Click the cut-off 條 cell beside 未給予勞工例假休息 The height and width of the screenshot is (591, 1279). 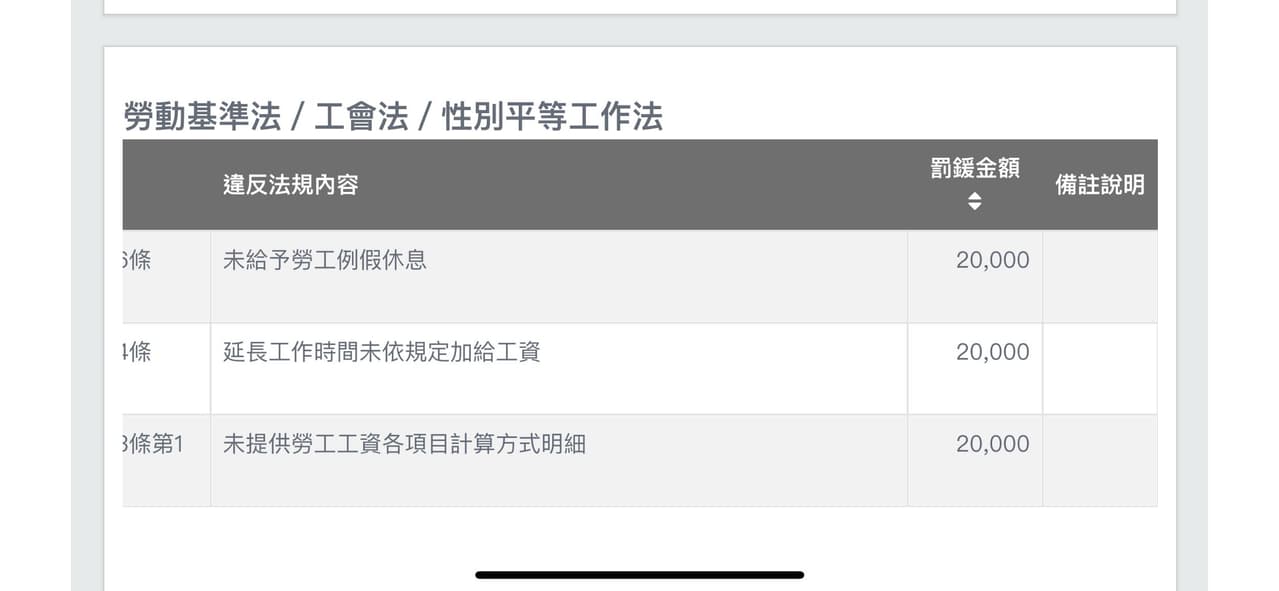point(166,277)
